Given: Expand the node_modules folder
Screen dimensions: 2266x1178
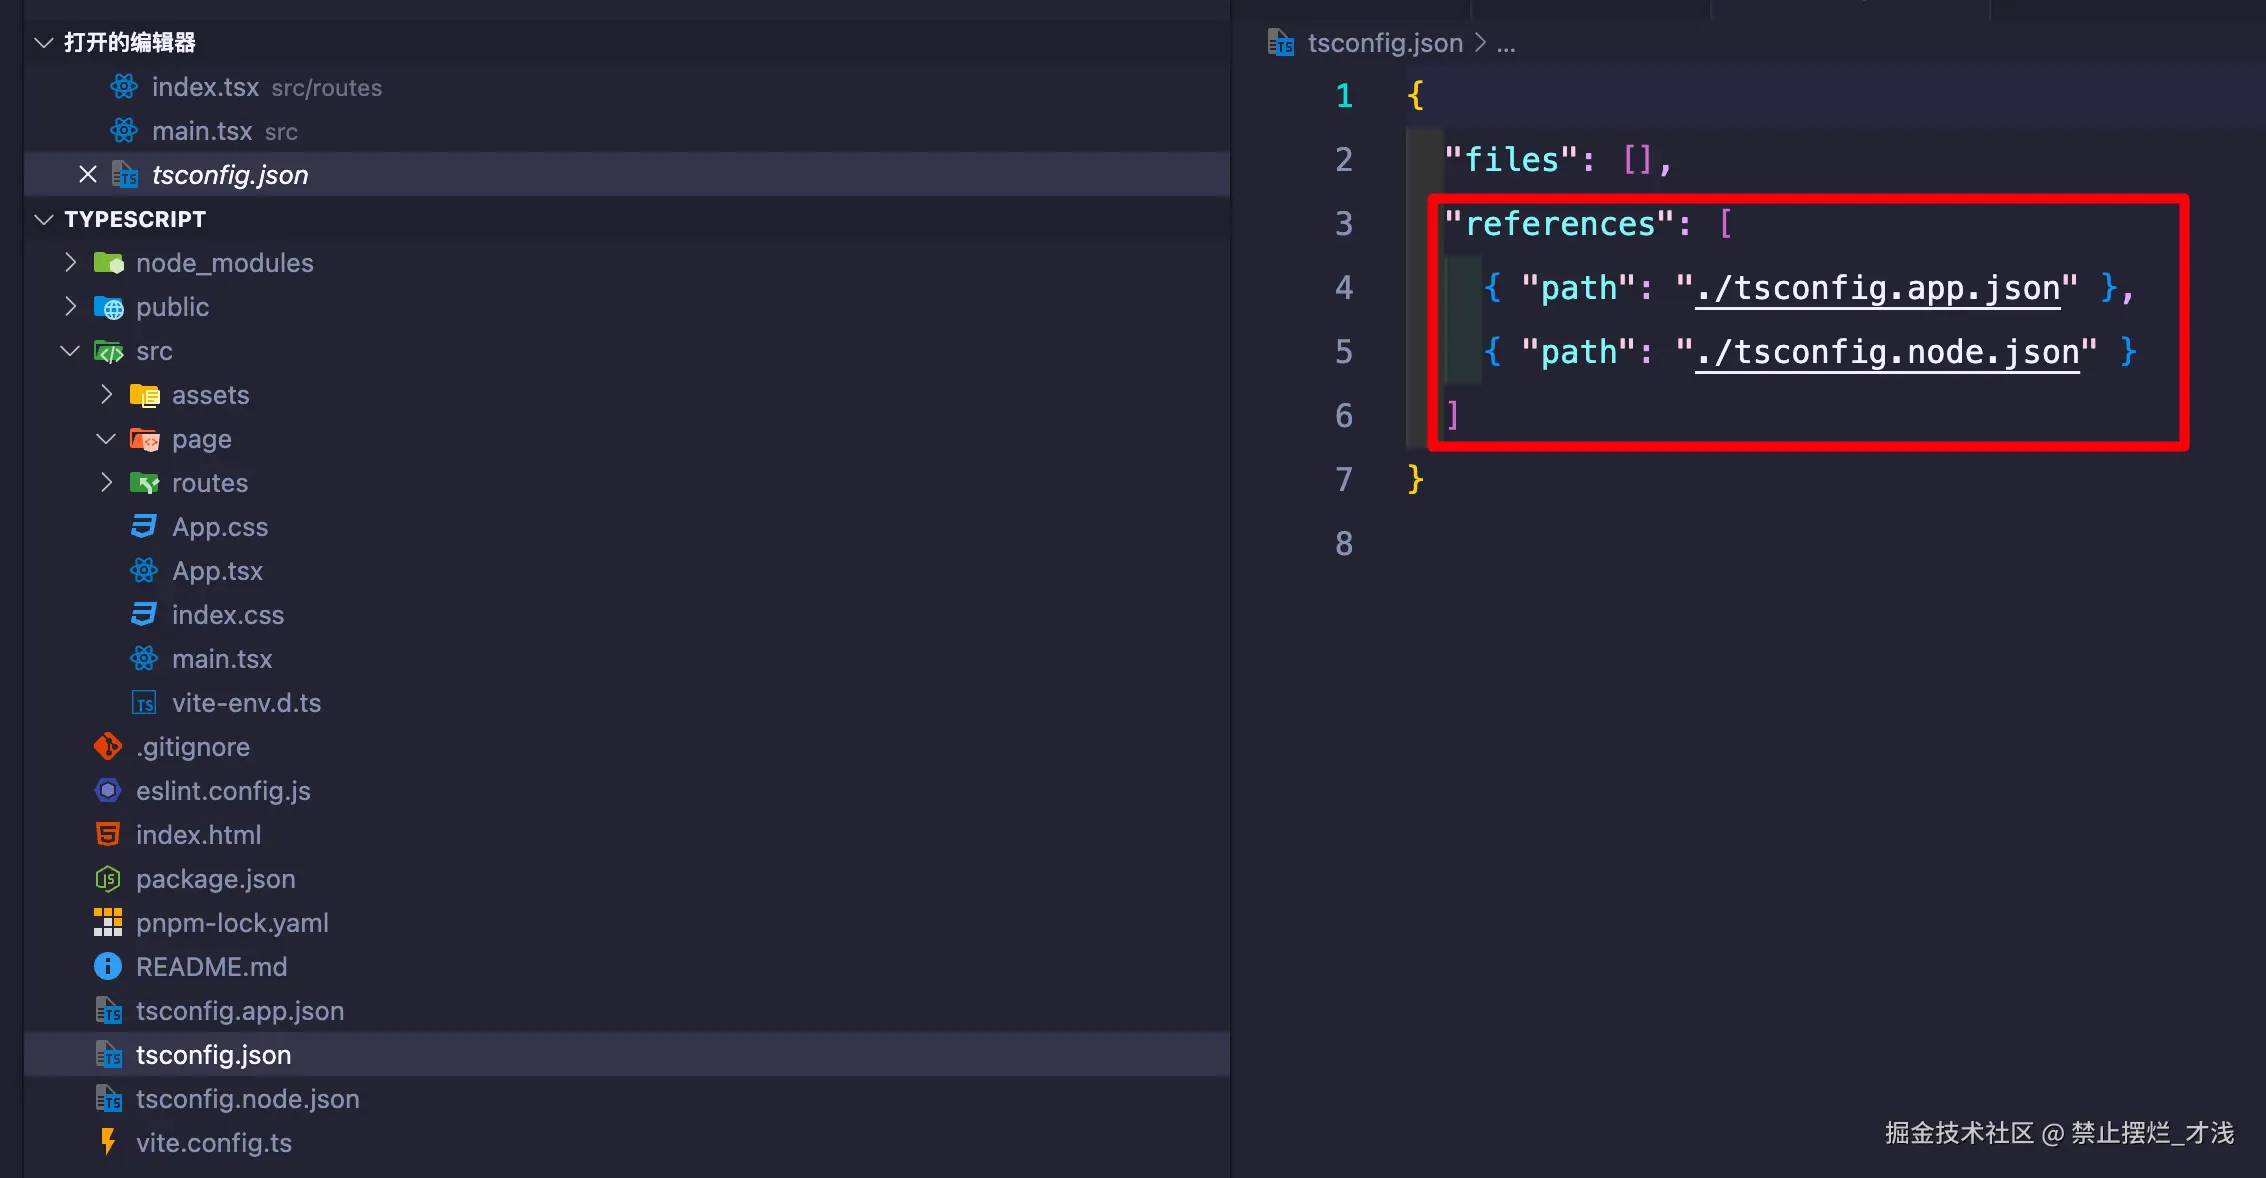Looking at the screenshot, I should tap(70, 263).
